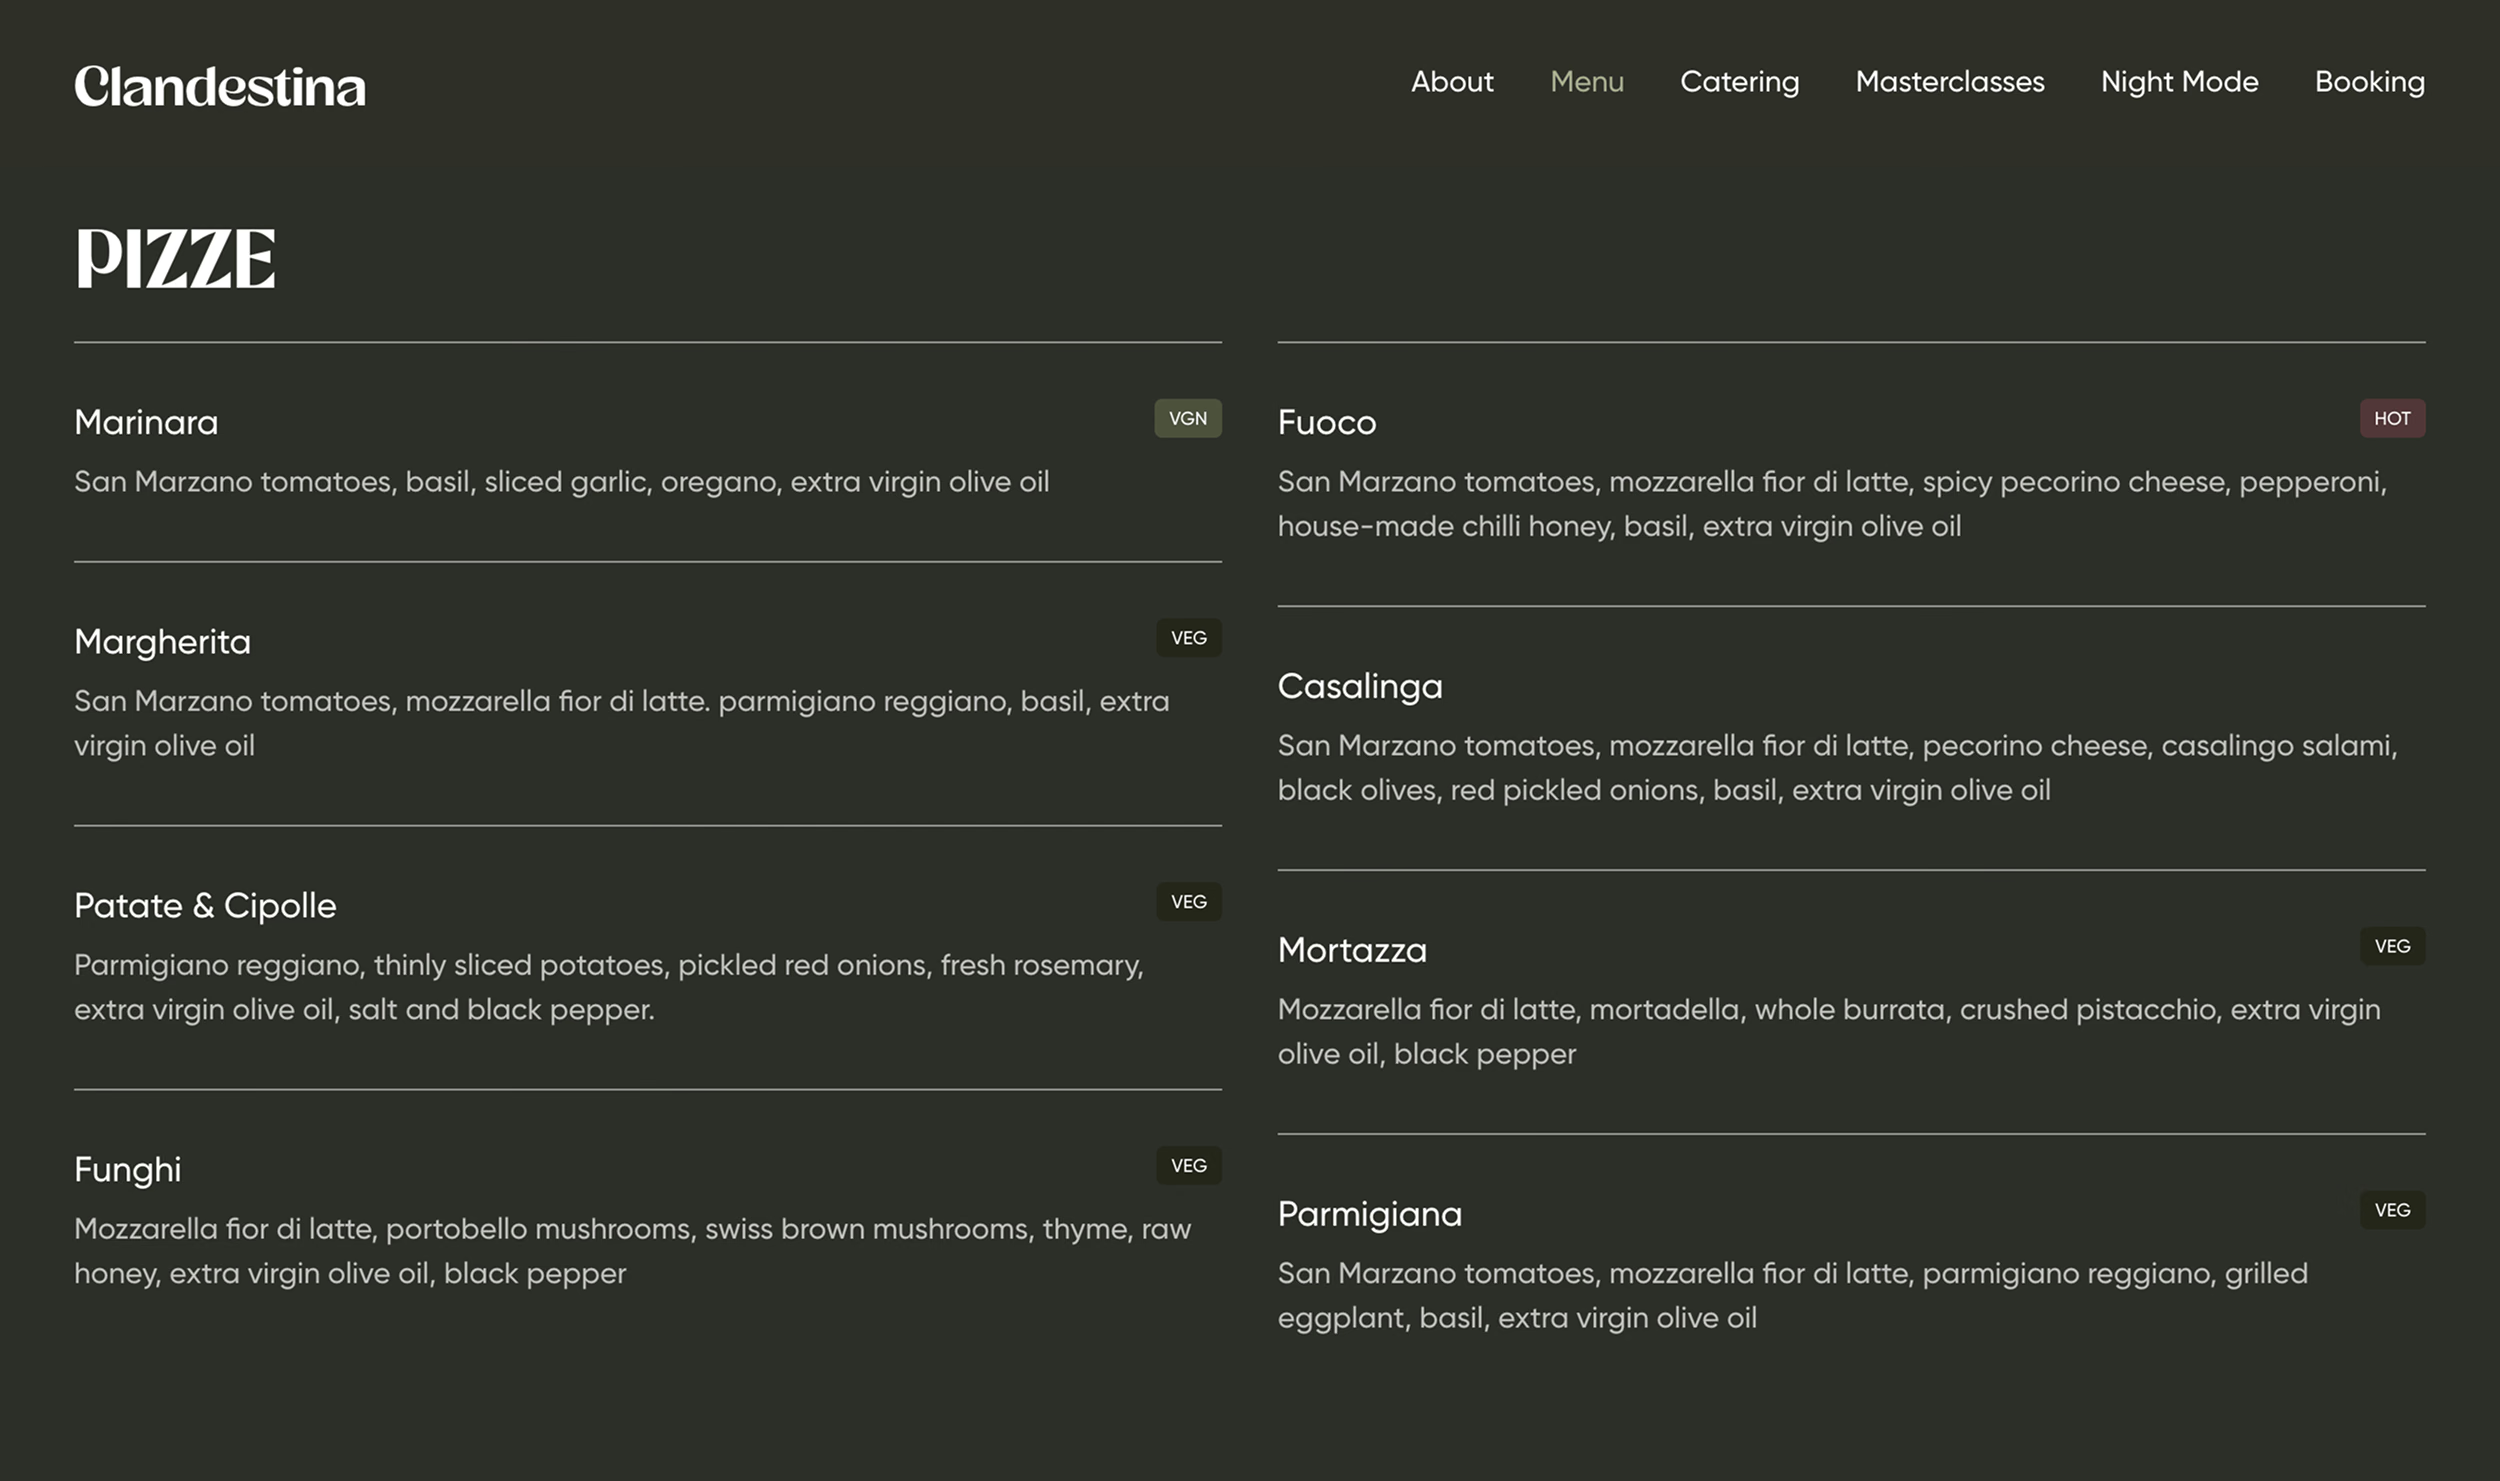Click the VEG badge on Patate & Cipolle
2500x1481 pixels.
1189,902
